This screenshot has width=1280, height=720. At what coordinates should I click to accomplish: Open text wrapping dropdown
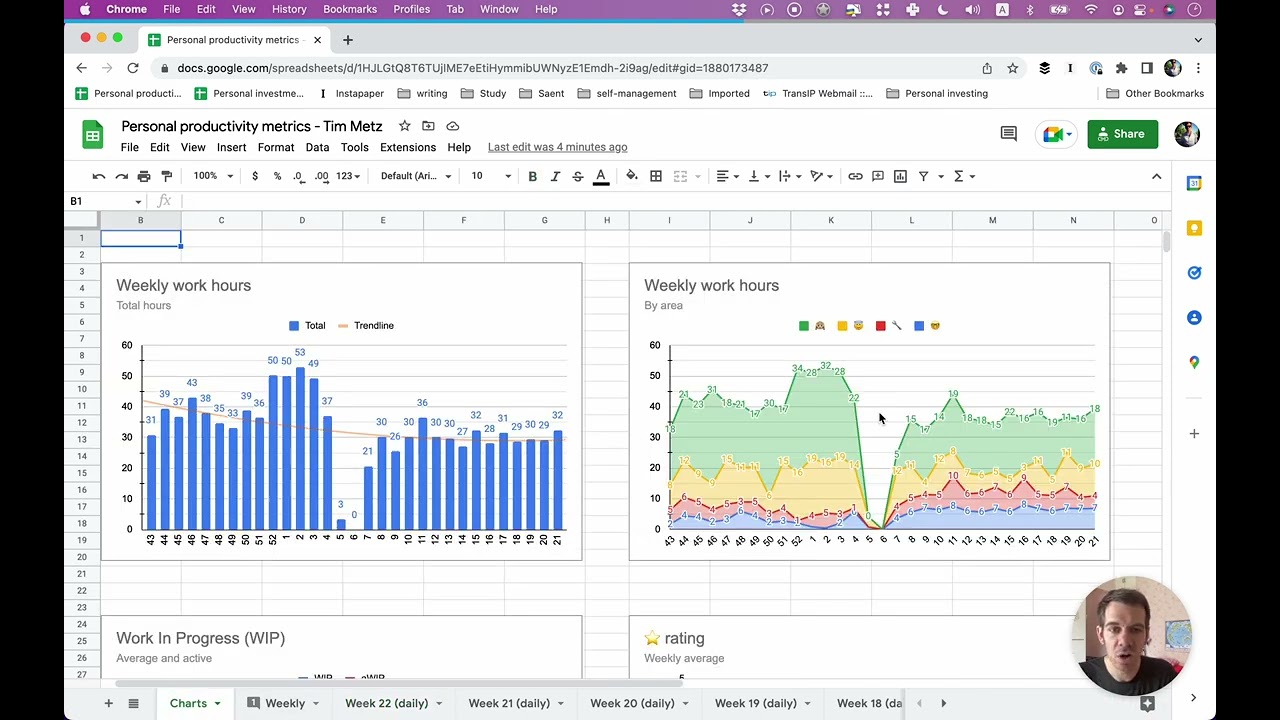pos(789,176)
